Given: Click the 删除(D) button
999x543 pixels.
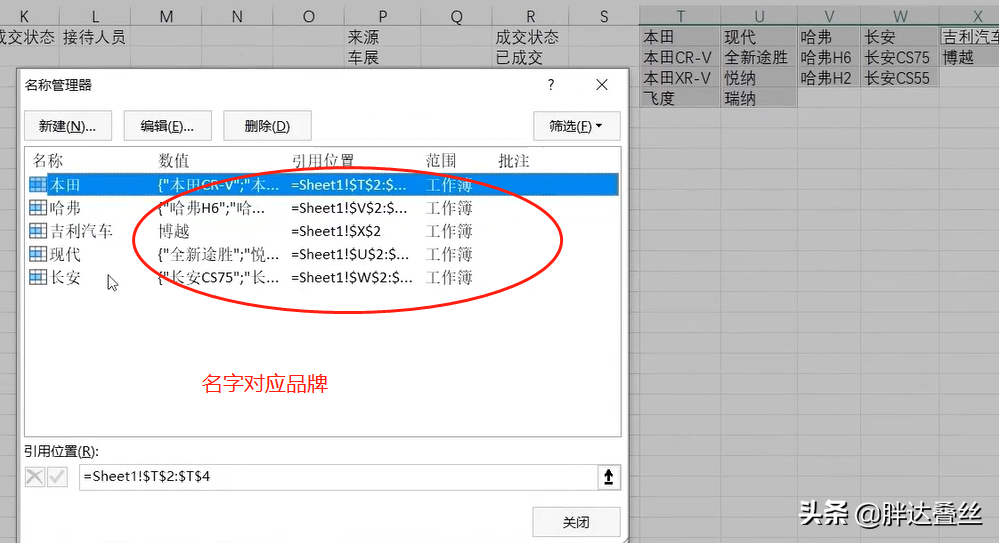Looking at the screenshot, I should click(267, 126).
